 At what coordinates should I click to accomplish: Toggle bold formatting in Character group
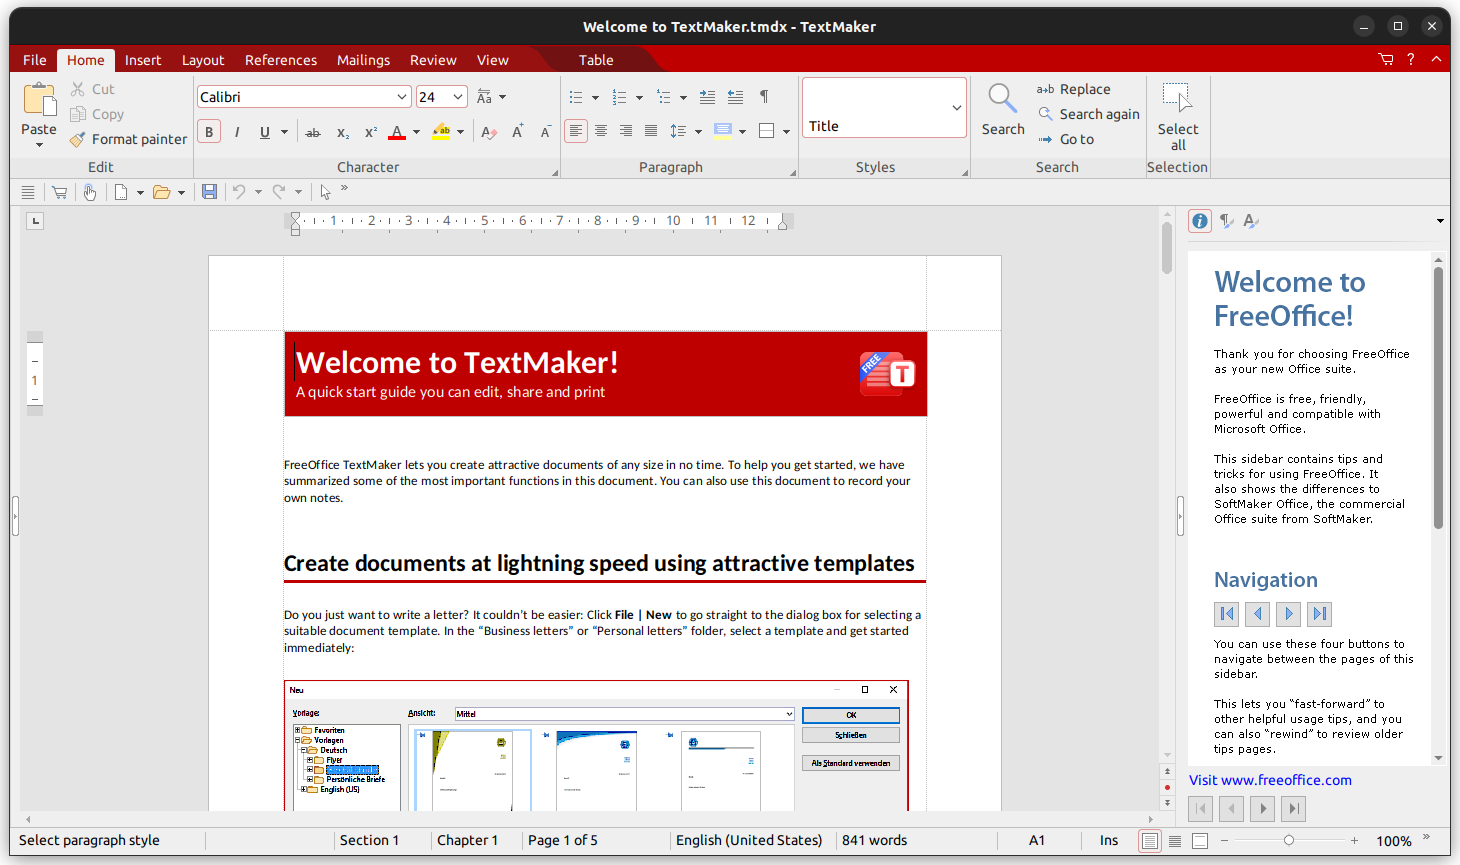coord(208,131)
